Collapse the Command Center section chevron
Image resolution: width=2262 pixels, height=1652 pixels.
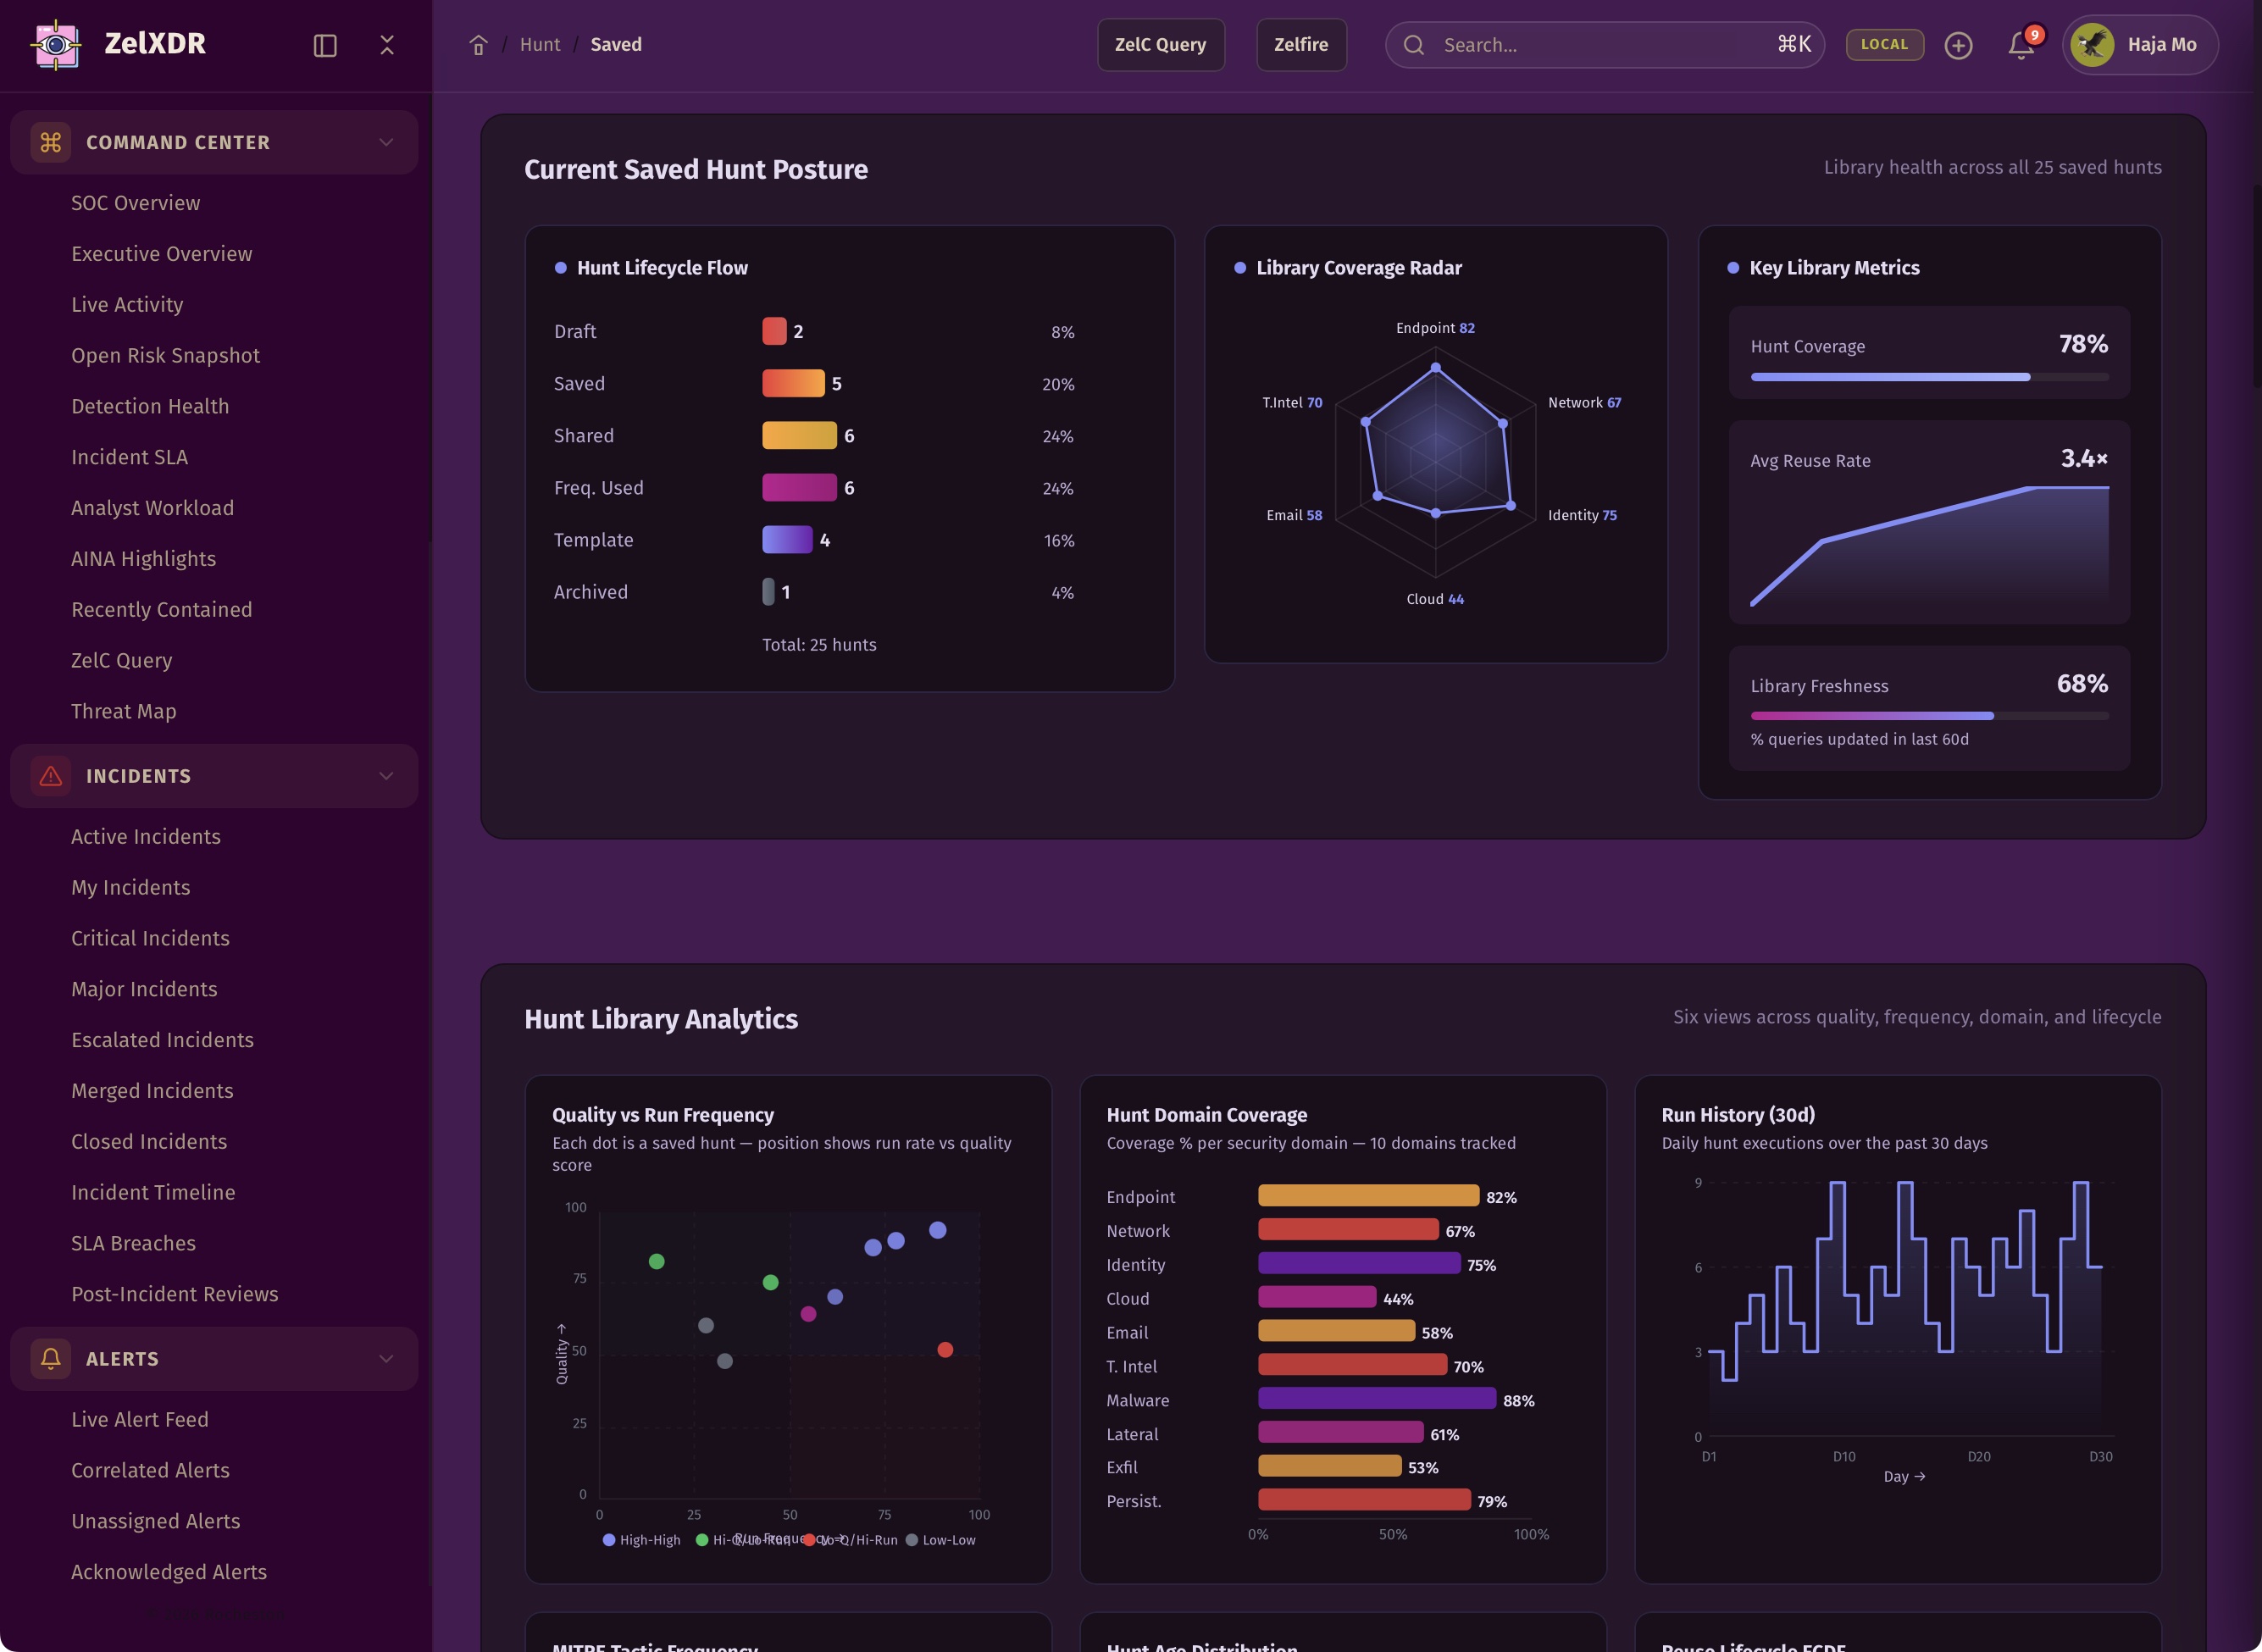click(386, 142)
